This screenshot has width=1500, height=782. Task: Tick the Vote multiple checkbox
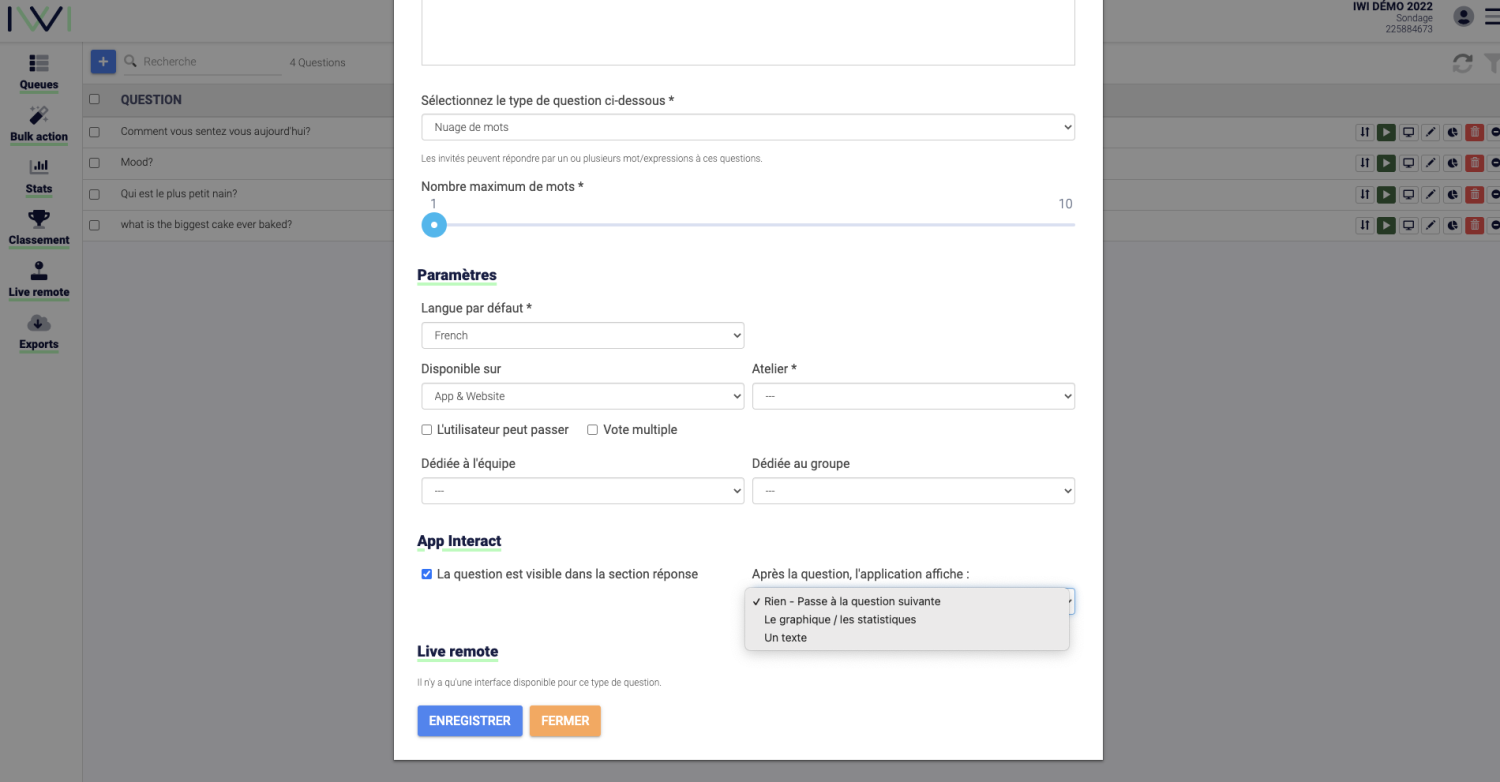coord(592,430)
